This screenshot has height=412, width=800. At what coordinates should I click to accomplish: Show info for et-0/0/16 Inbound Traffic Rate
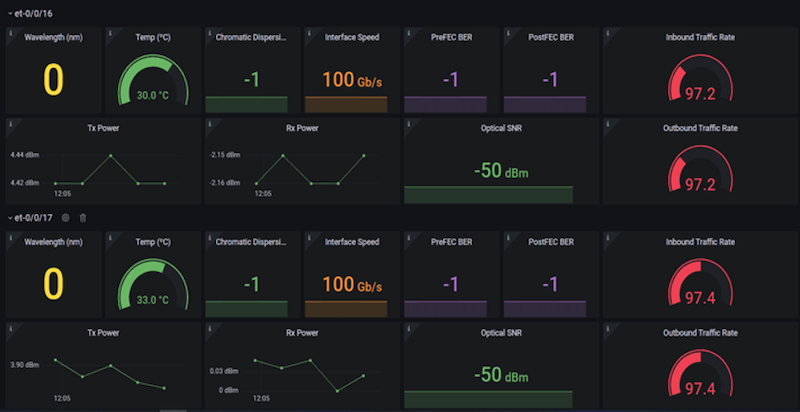click(607, 33)
